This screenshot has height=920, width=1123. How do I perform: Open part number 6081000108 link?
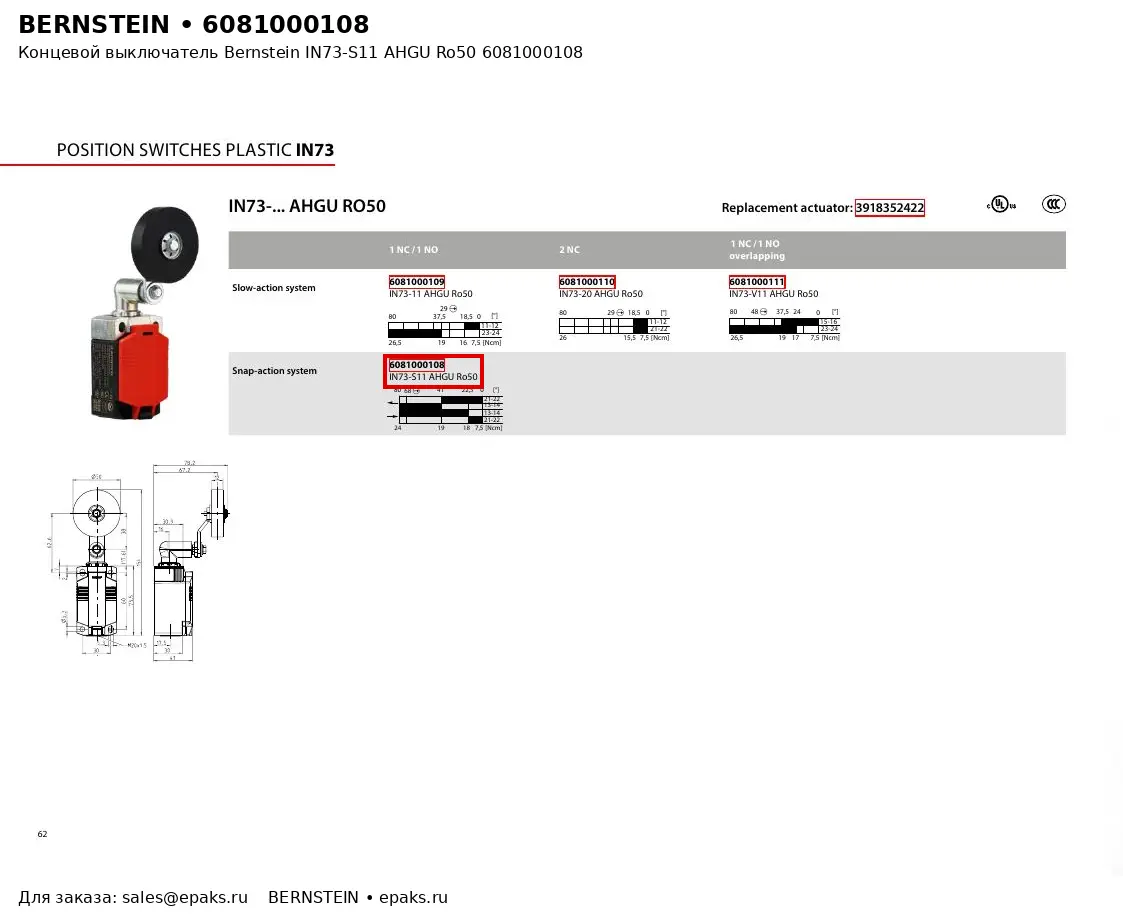[417, 364]
